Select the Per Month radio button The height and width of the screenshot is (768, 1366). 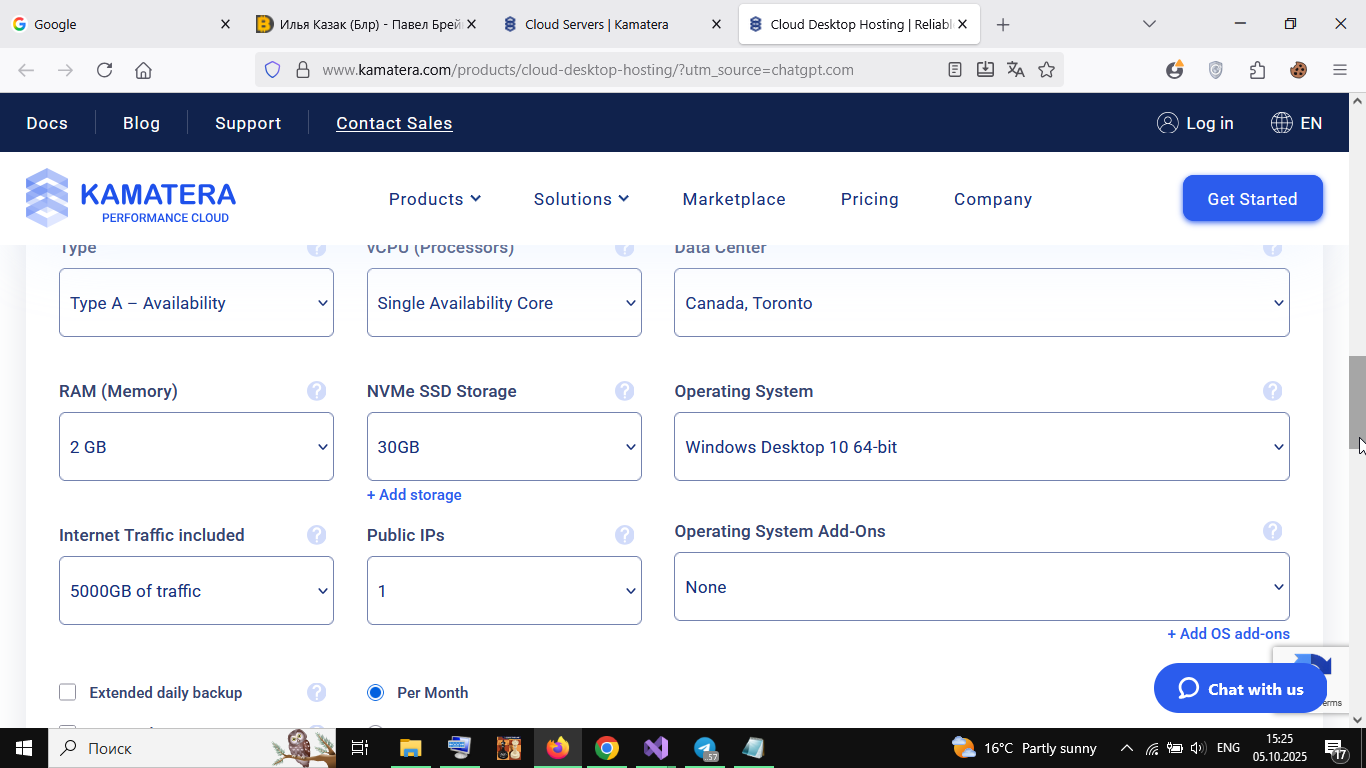[375, 692]
